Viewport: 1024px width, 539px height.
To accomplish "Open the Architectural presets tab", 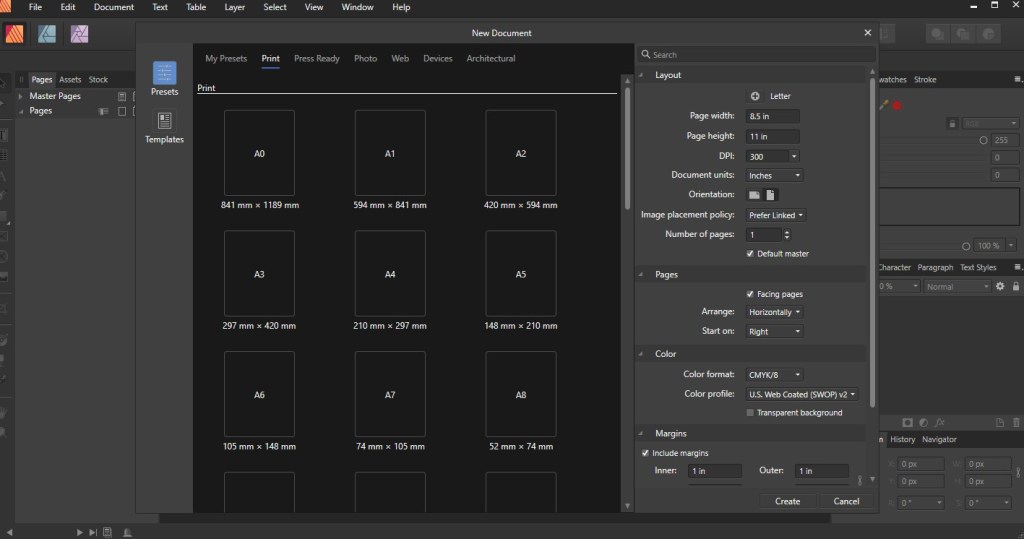I will click(x=490, y=59).
